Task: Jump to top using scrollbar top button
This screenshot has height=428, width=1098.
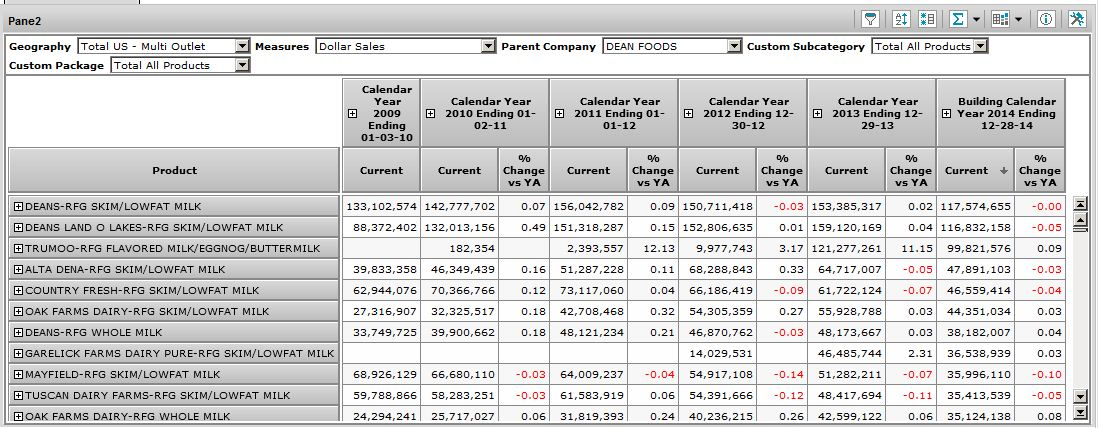Action: (x=1079, y=204)
